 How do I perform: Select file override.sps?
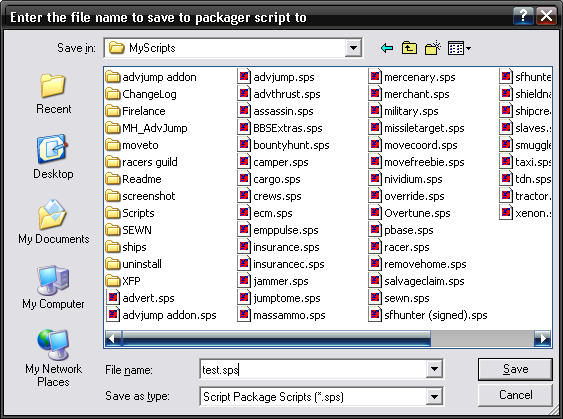coord(406,196)
